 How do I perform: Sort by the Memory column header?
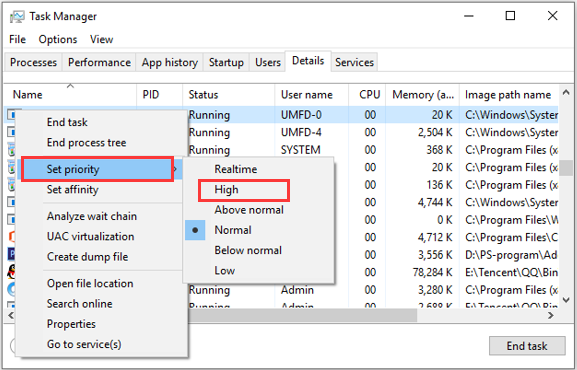[422, 95]
